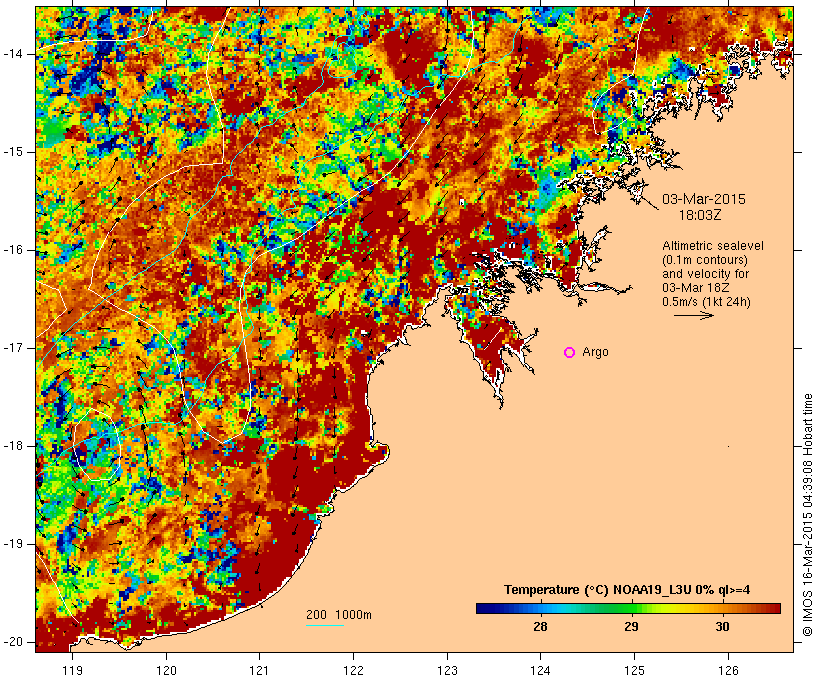The height and width of the screenshot is (680, 820).
Task: Click the 18:03Z time label
Action: [700, 215]
